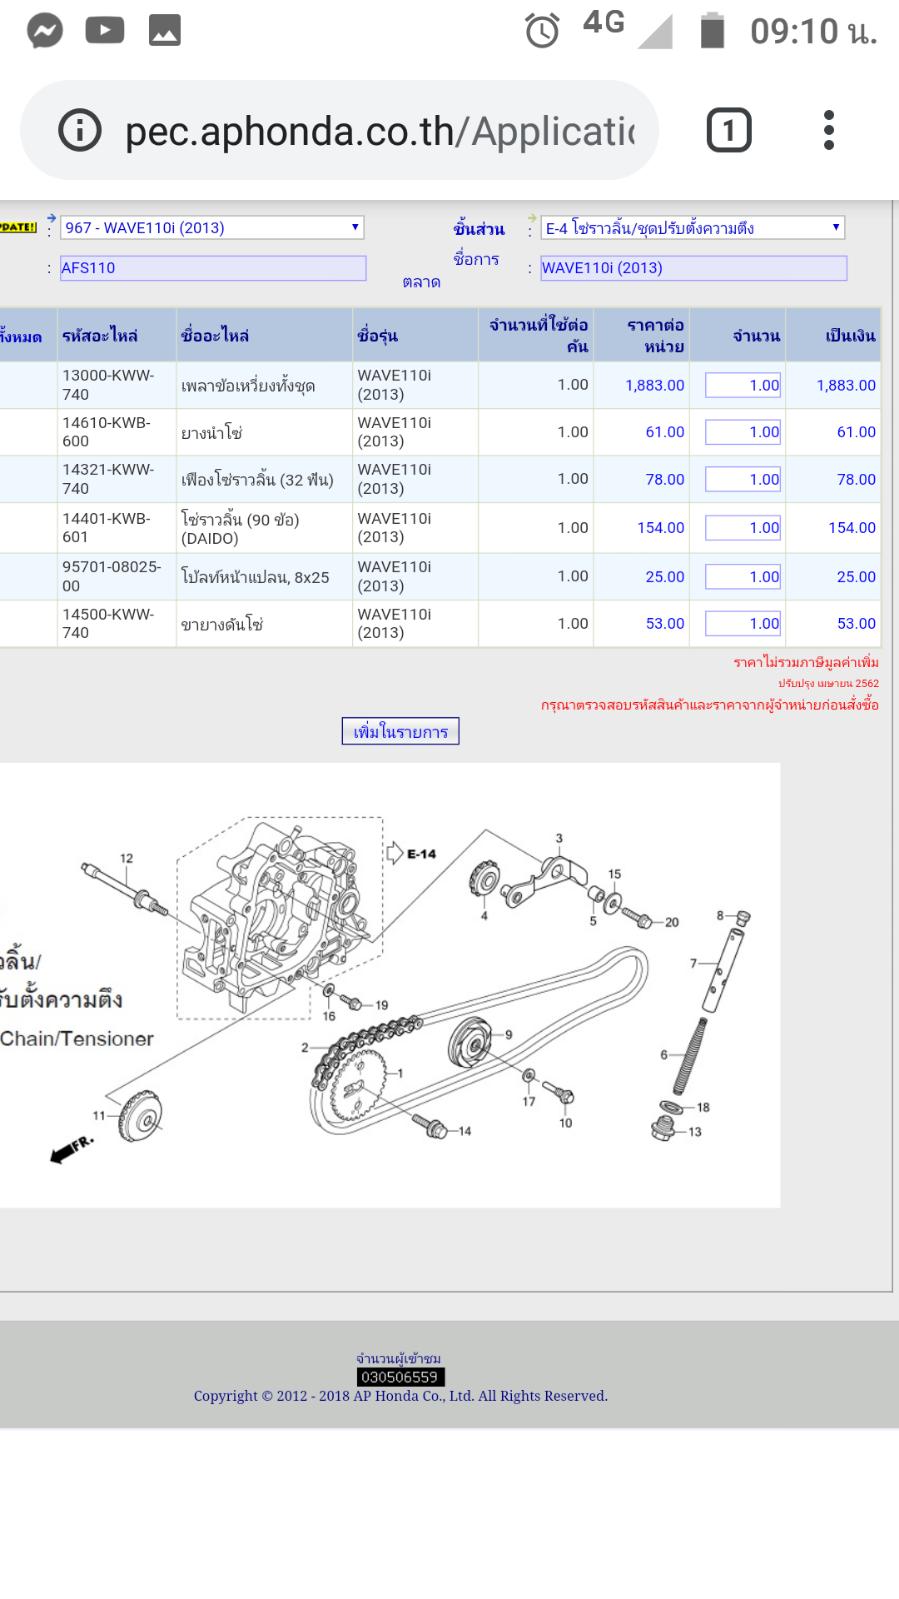Screen dimensions: 899x1599
Task: Click the AP Honda copyright notice
Action: 400,1396
